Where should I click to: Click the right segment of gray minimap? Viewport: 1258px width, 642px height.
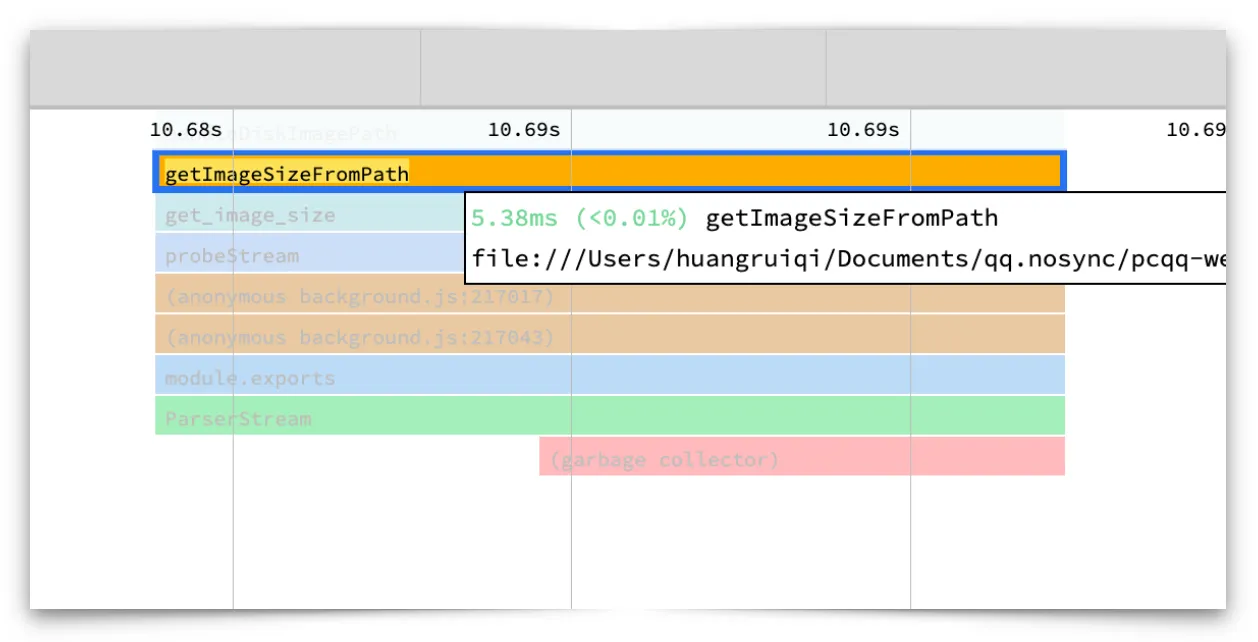1025,67
